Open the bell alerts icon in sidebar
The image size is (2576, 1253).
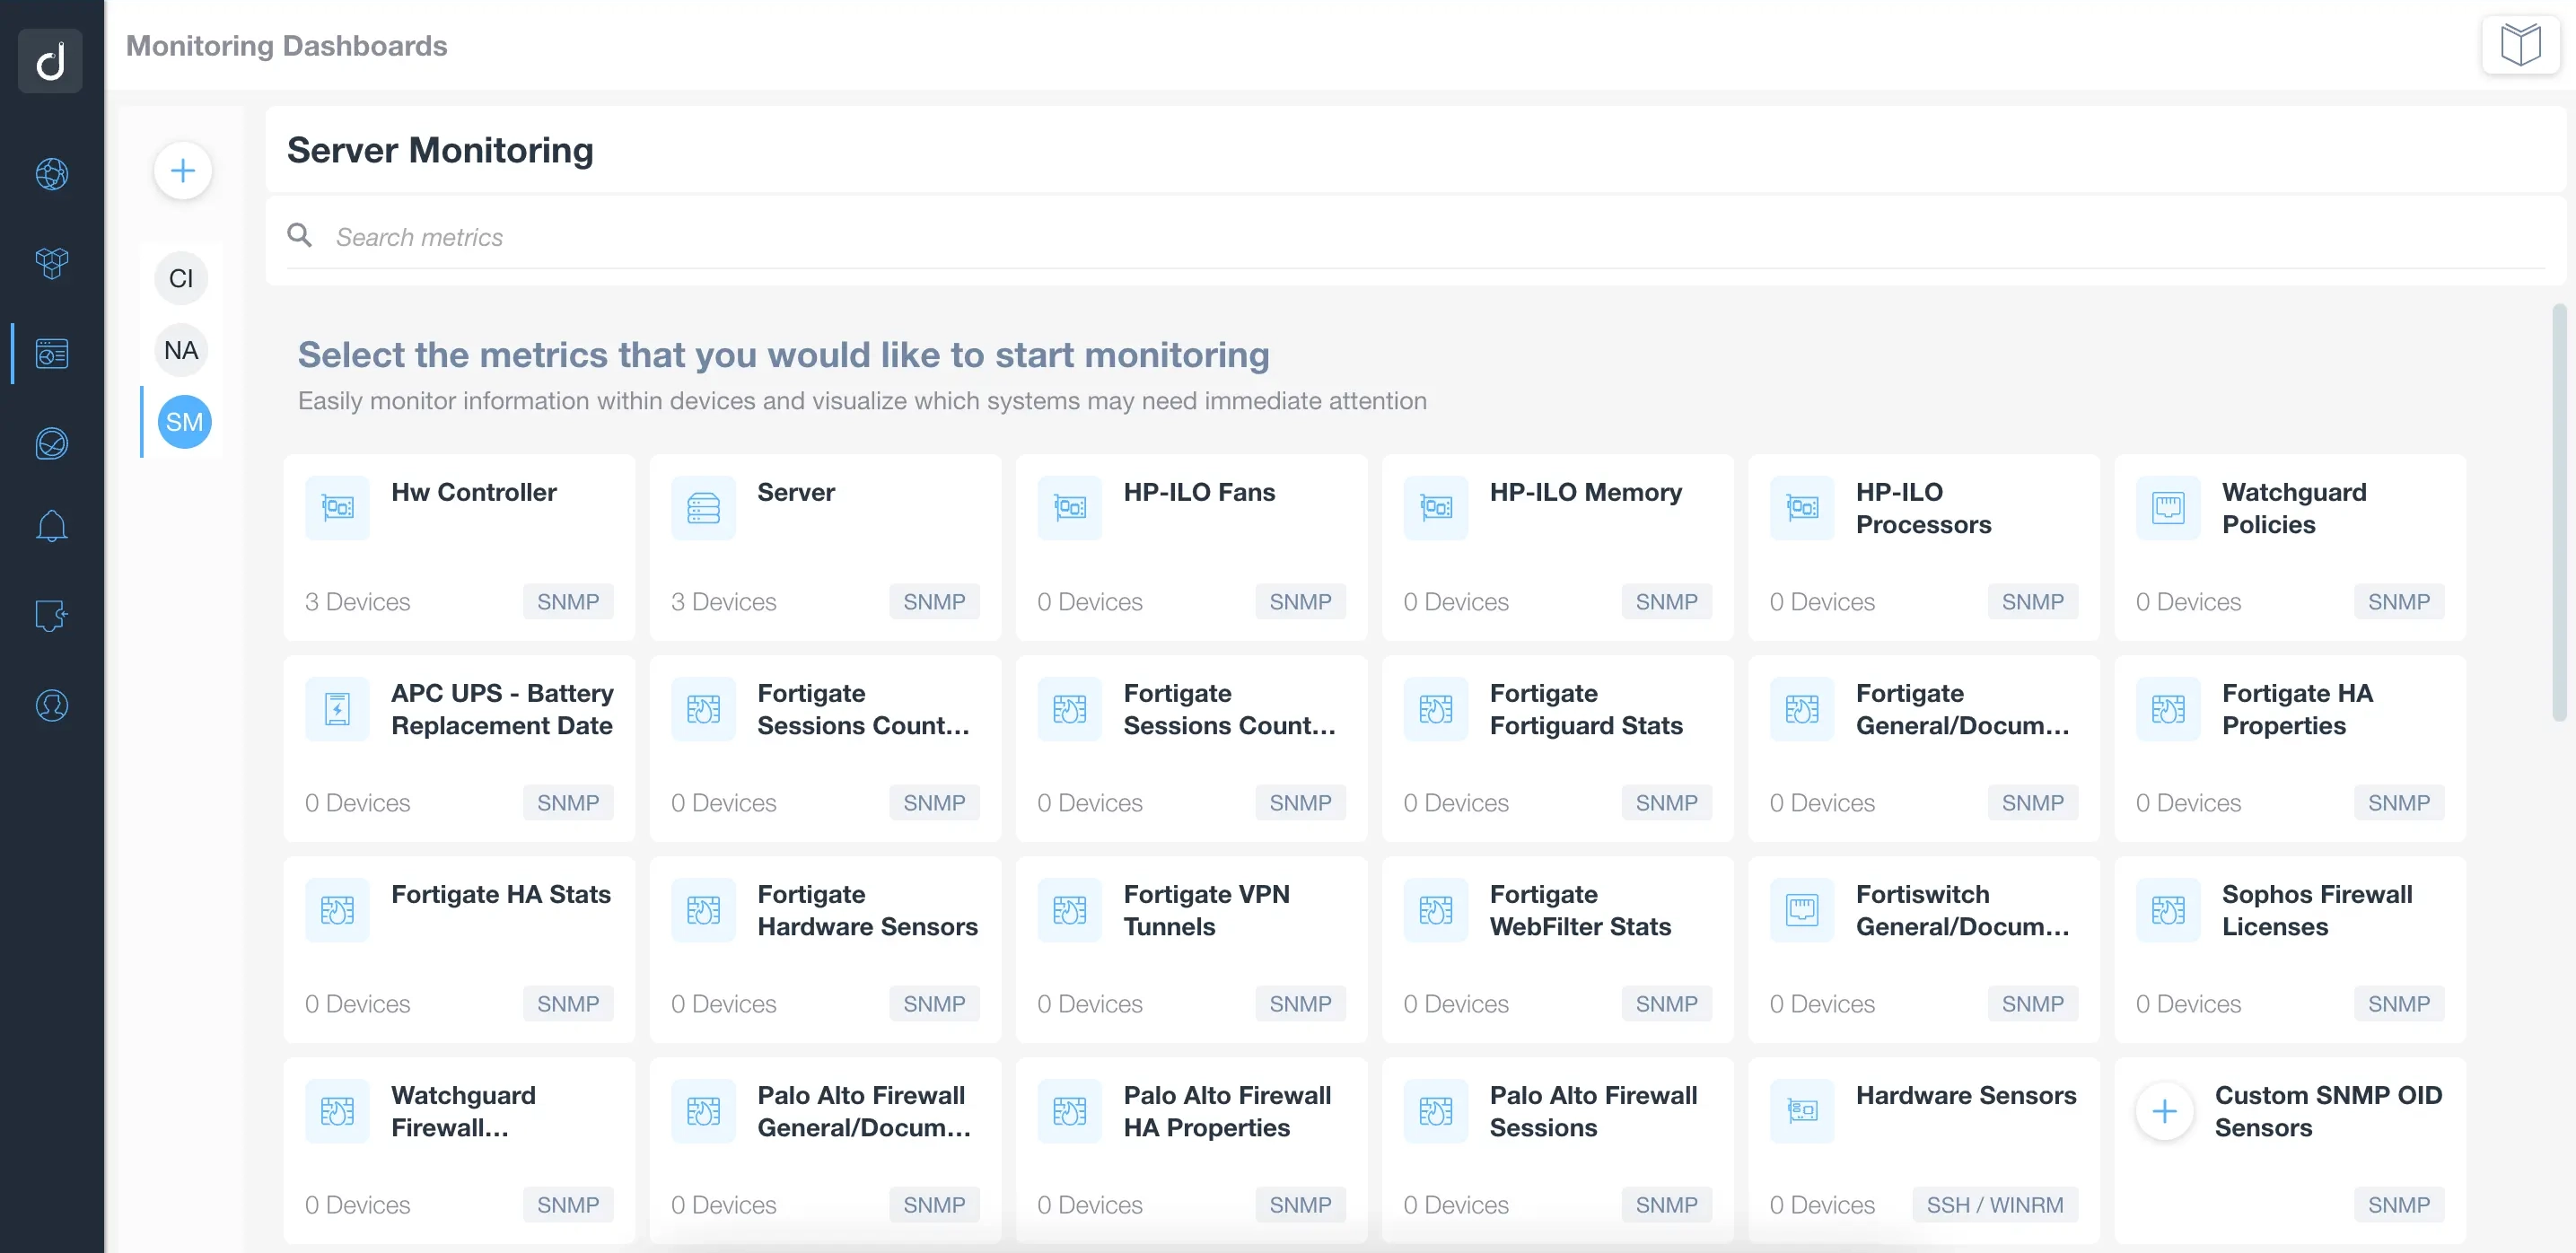pyautogui.click(x=52, y=526)
